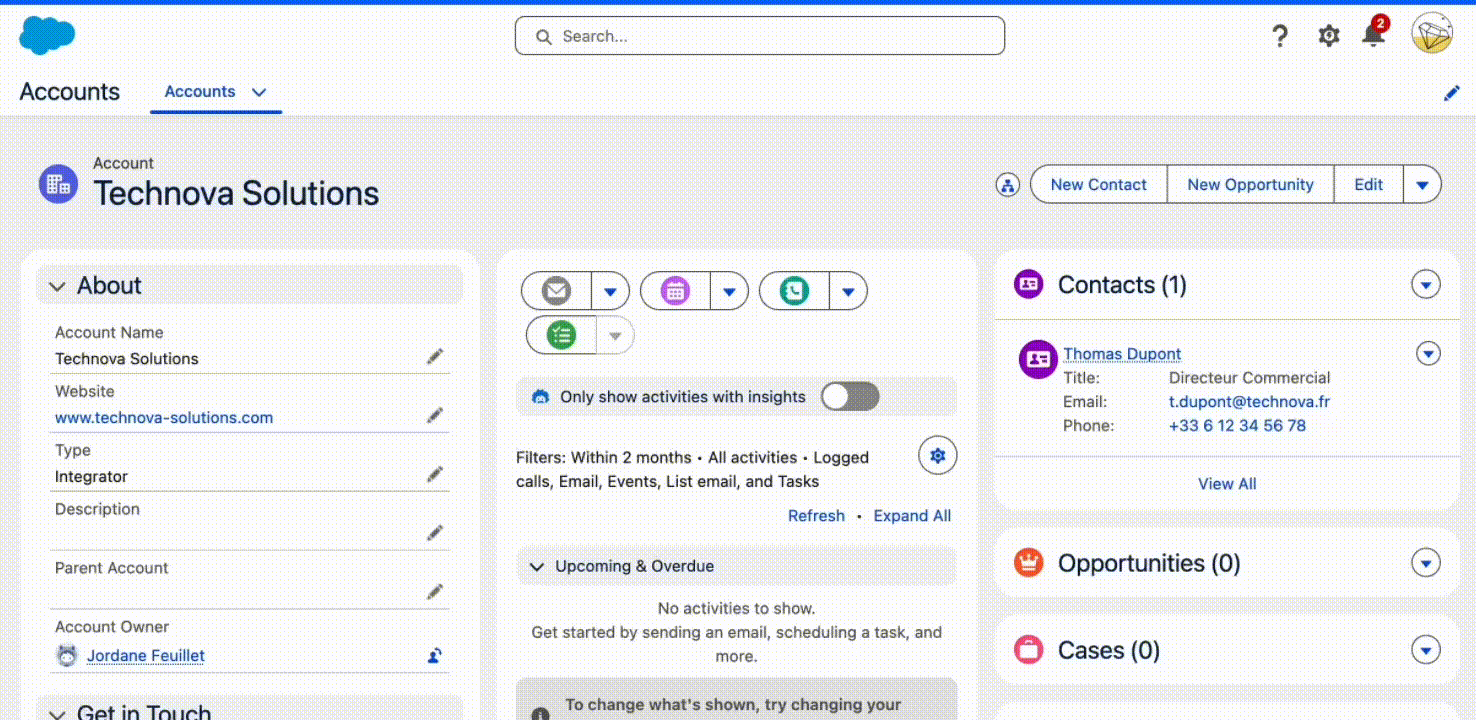Toggle Only show activities with insights
The width and height of the screenshot is (1476, 720).
coord(850,397)
